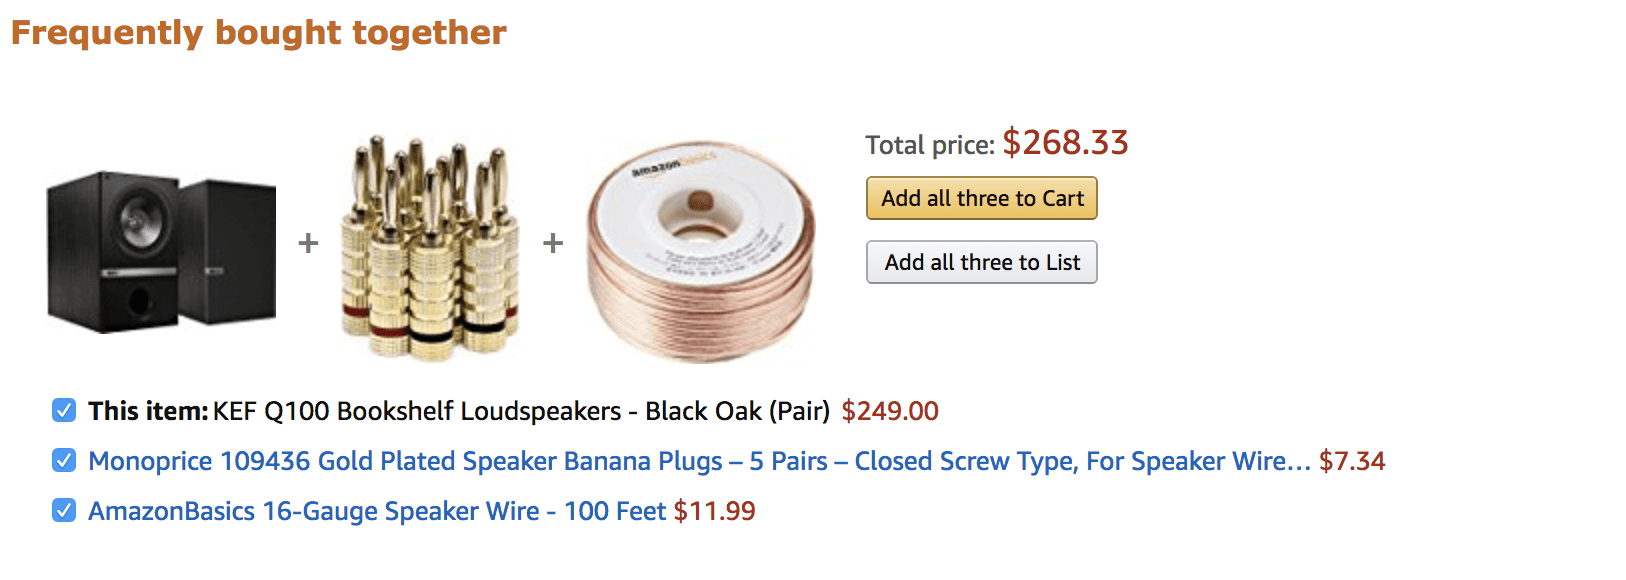
Task: Uncheck the Monoprice Banana Plugs checkbox
Action: coord(64,460)
